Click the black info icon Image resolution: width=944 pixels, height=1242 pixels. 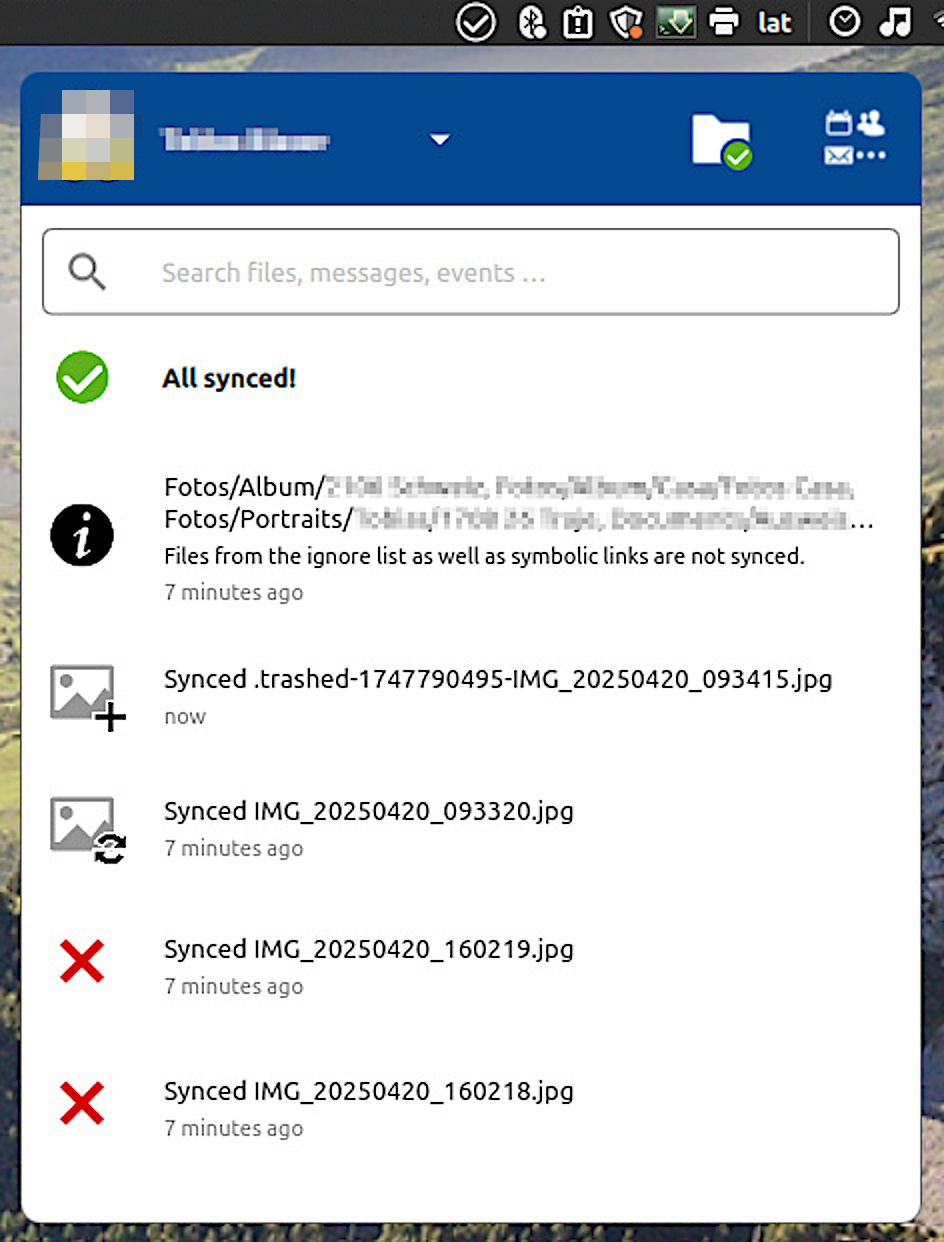[x=82, y=536]
